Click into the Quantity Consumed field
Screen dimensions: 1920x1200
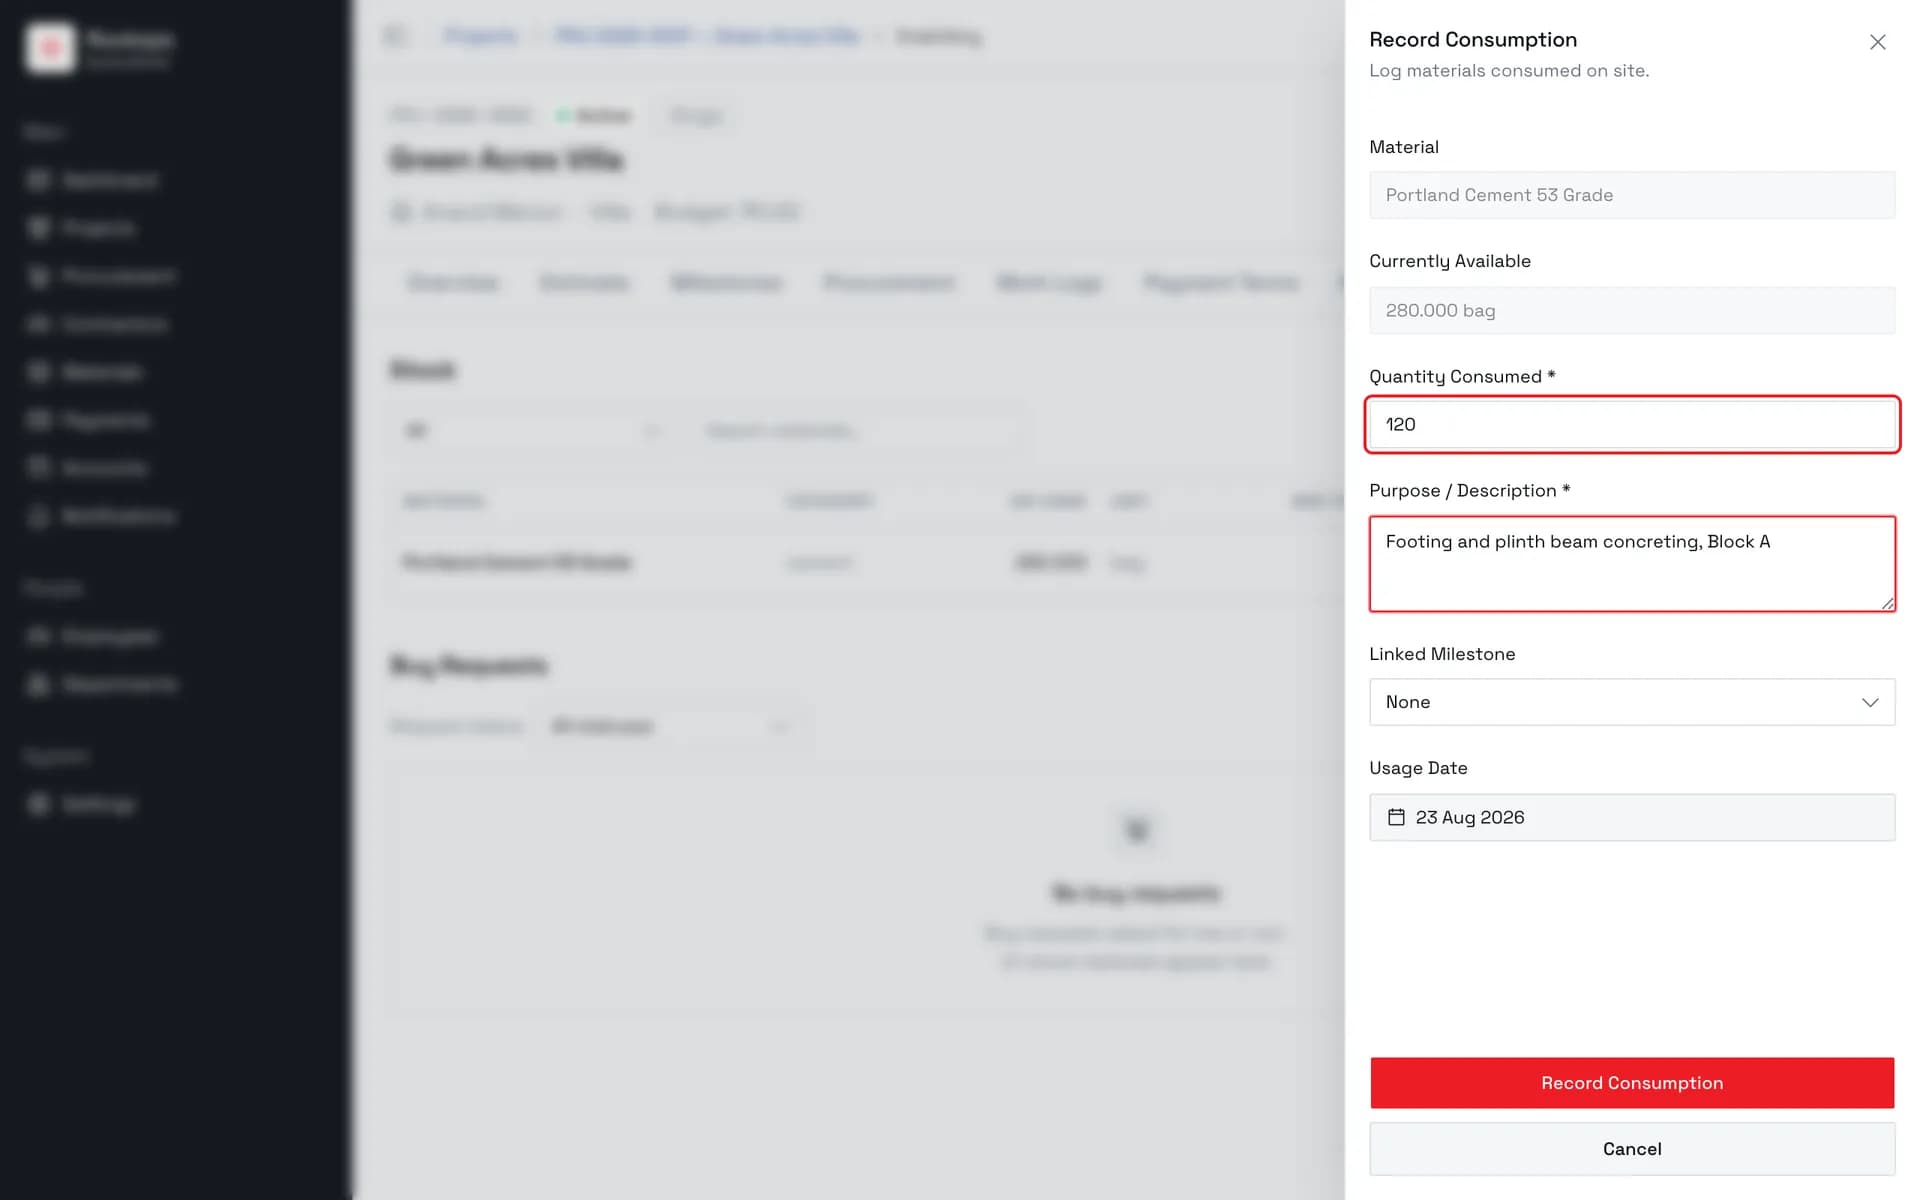[x=1632, y=425]
